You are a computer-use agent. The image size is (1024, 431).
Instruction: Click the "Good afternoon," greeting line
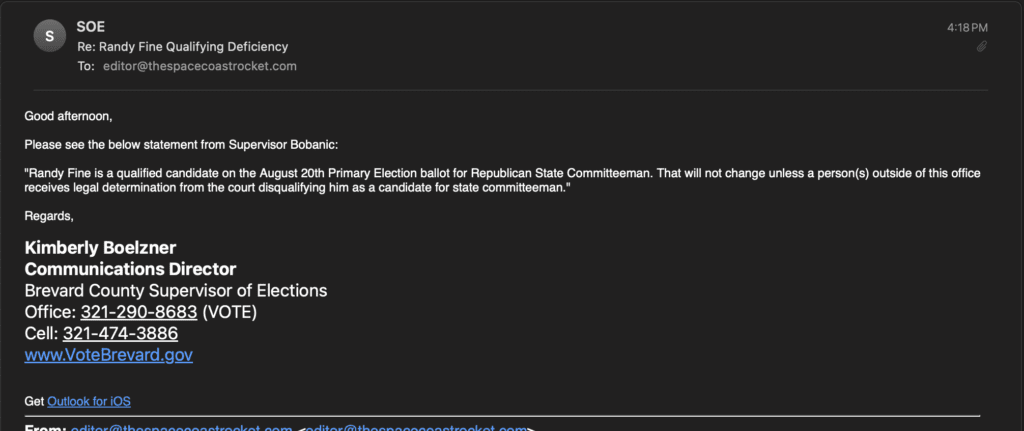(69, 116)
